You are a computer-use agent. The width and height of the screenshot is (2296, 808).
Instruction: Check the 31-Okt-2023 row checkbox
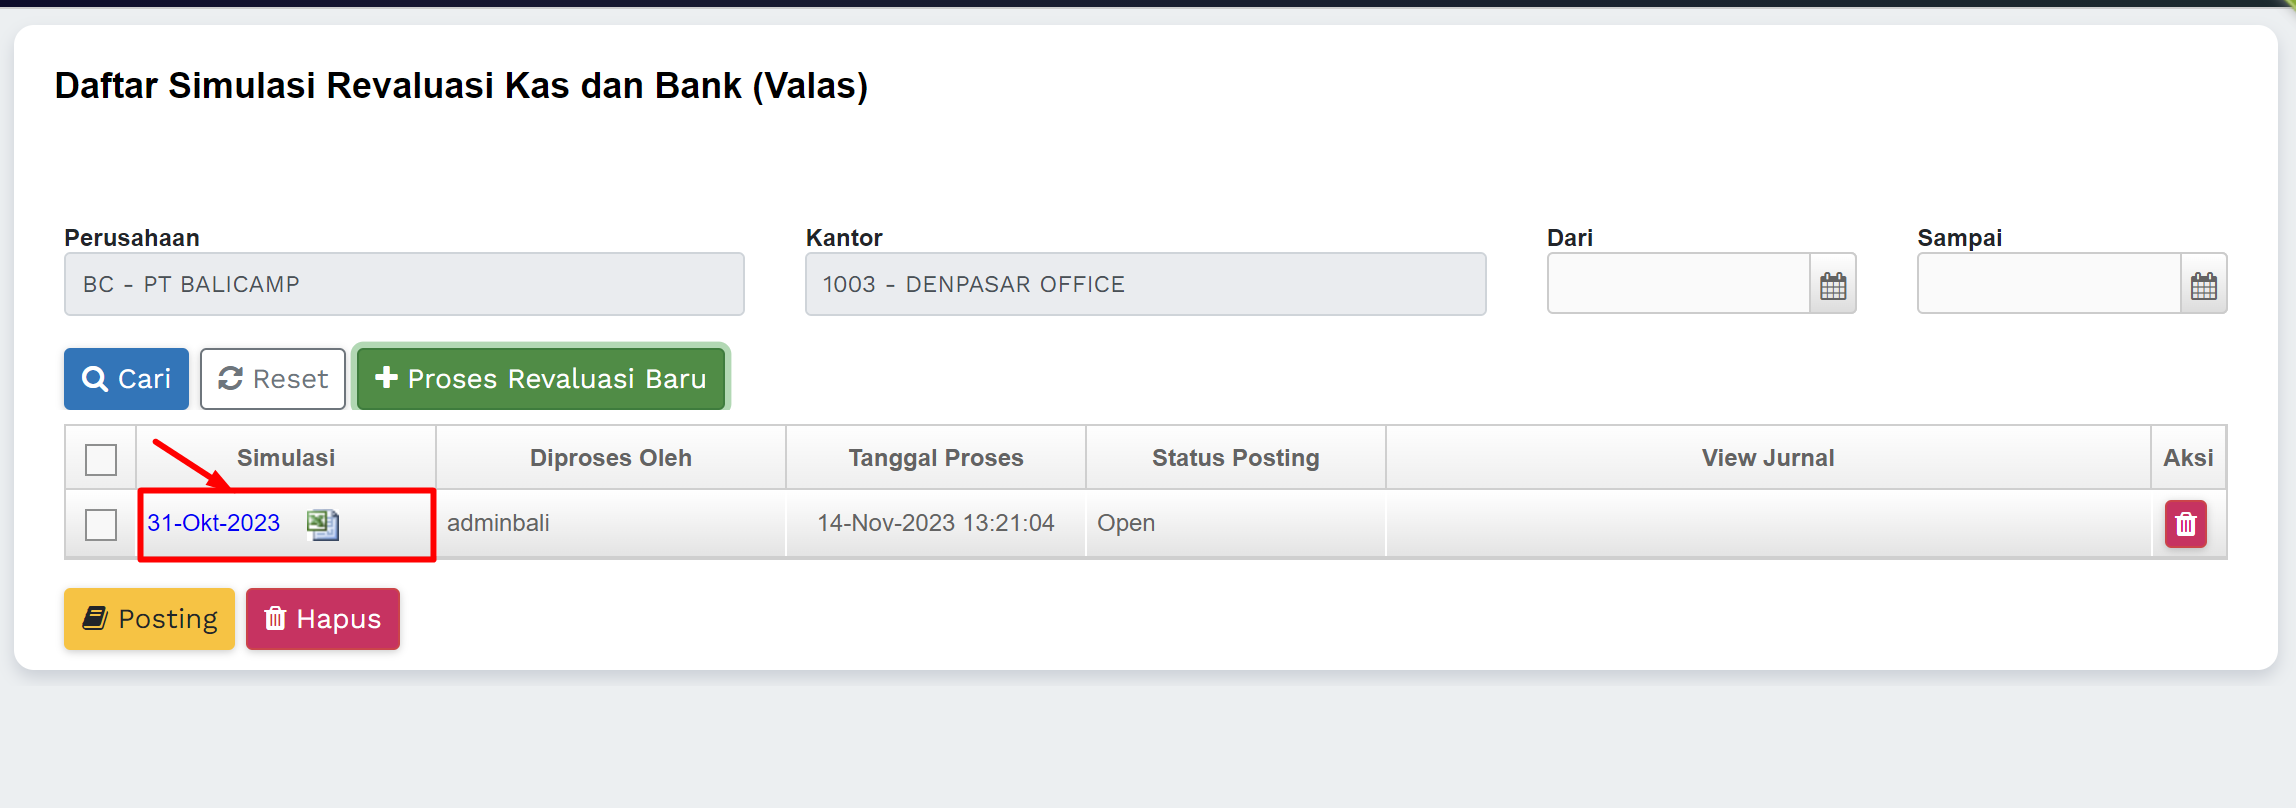101,524
